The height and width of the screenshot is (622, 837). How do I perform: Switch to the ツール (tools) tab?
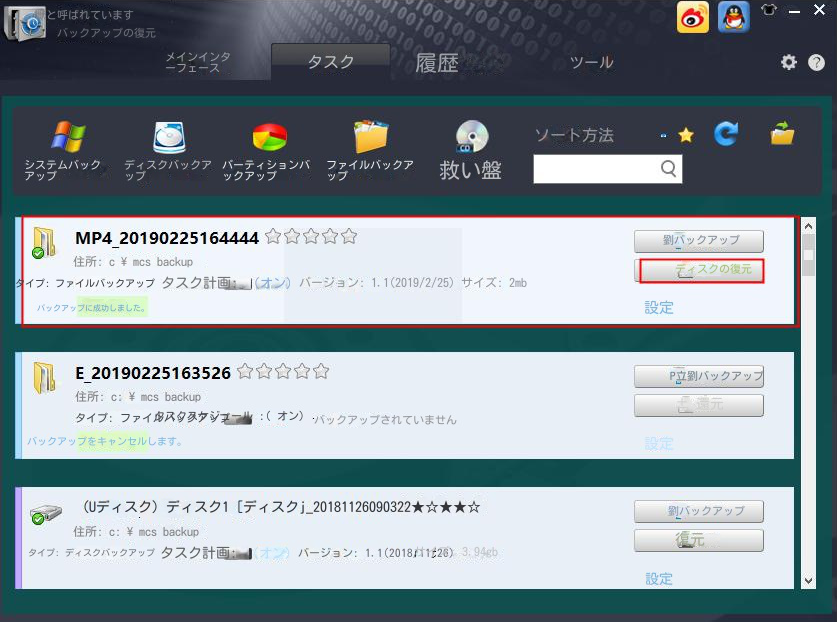[591, 62]
